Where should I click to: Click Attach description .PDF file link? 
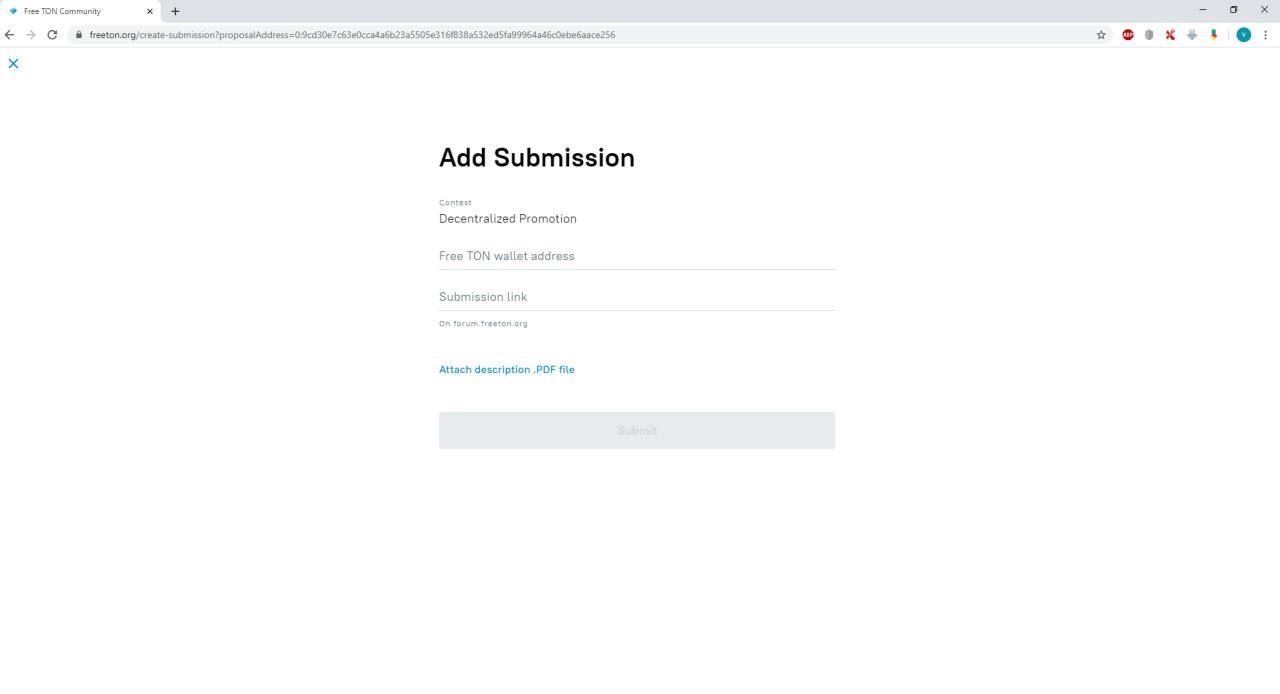pyautogui.click(x=506, y=370)
